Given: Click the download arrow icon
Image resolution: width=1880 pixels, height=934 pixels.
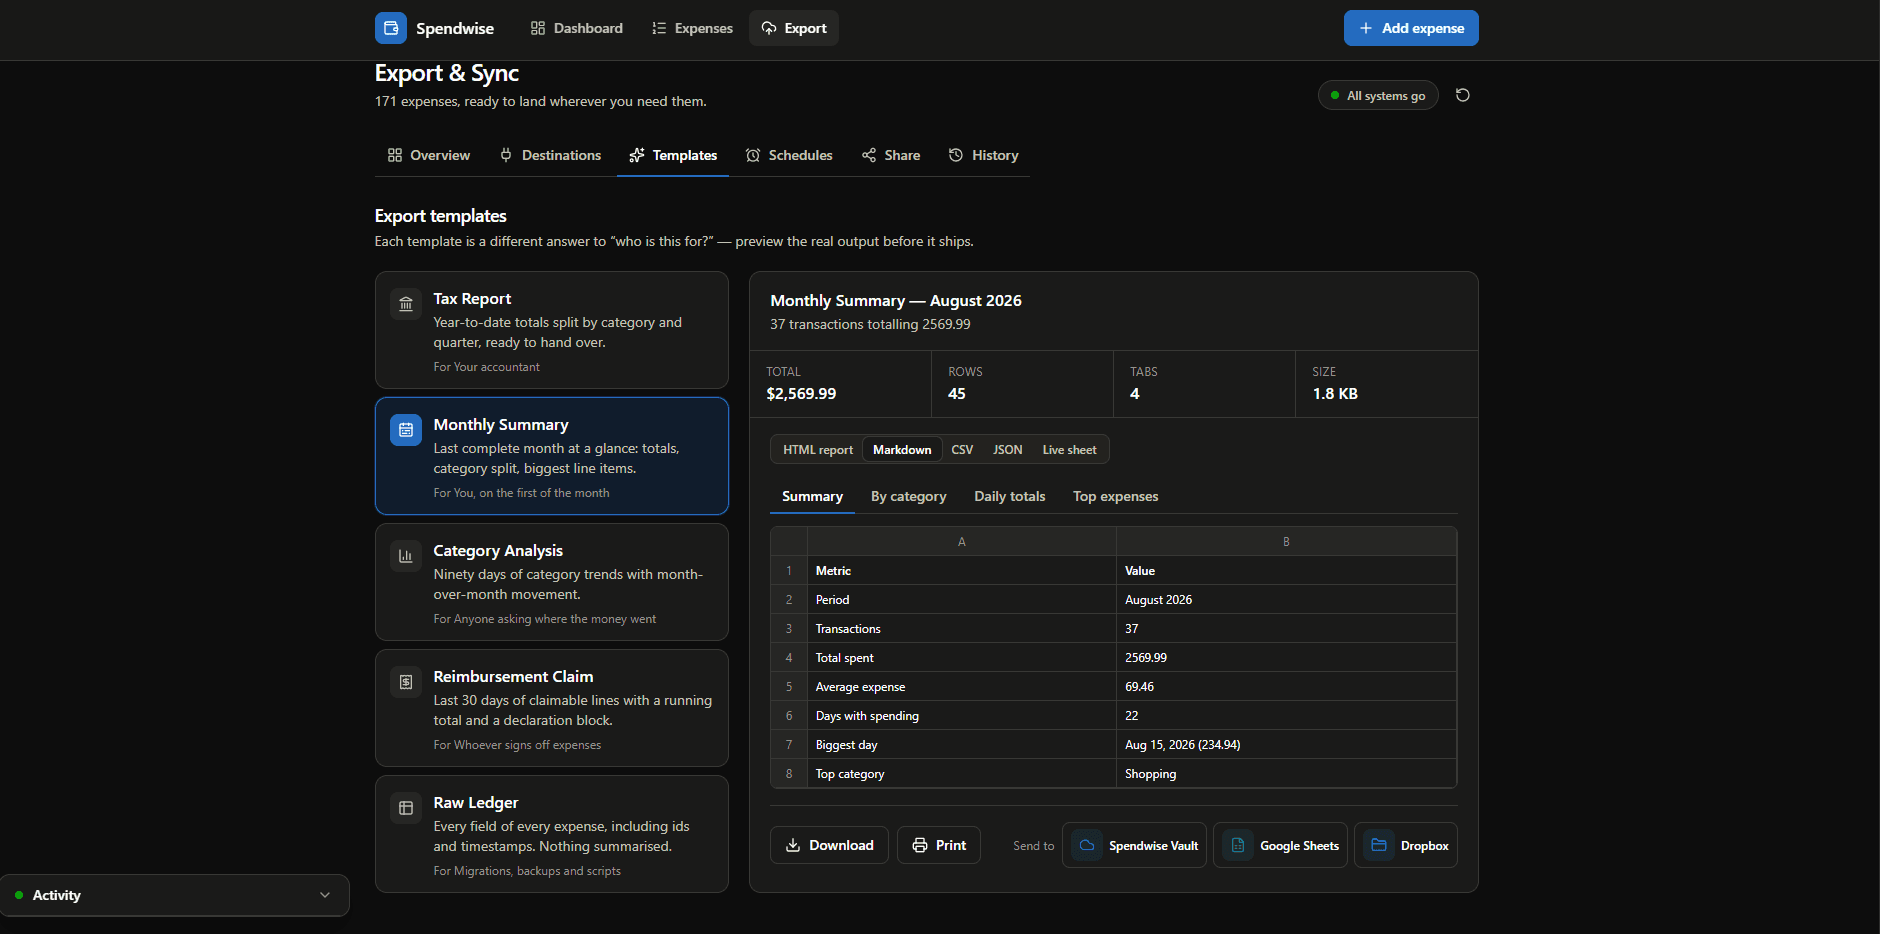Looking at the screenshot, I should pos(793,845).
